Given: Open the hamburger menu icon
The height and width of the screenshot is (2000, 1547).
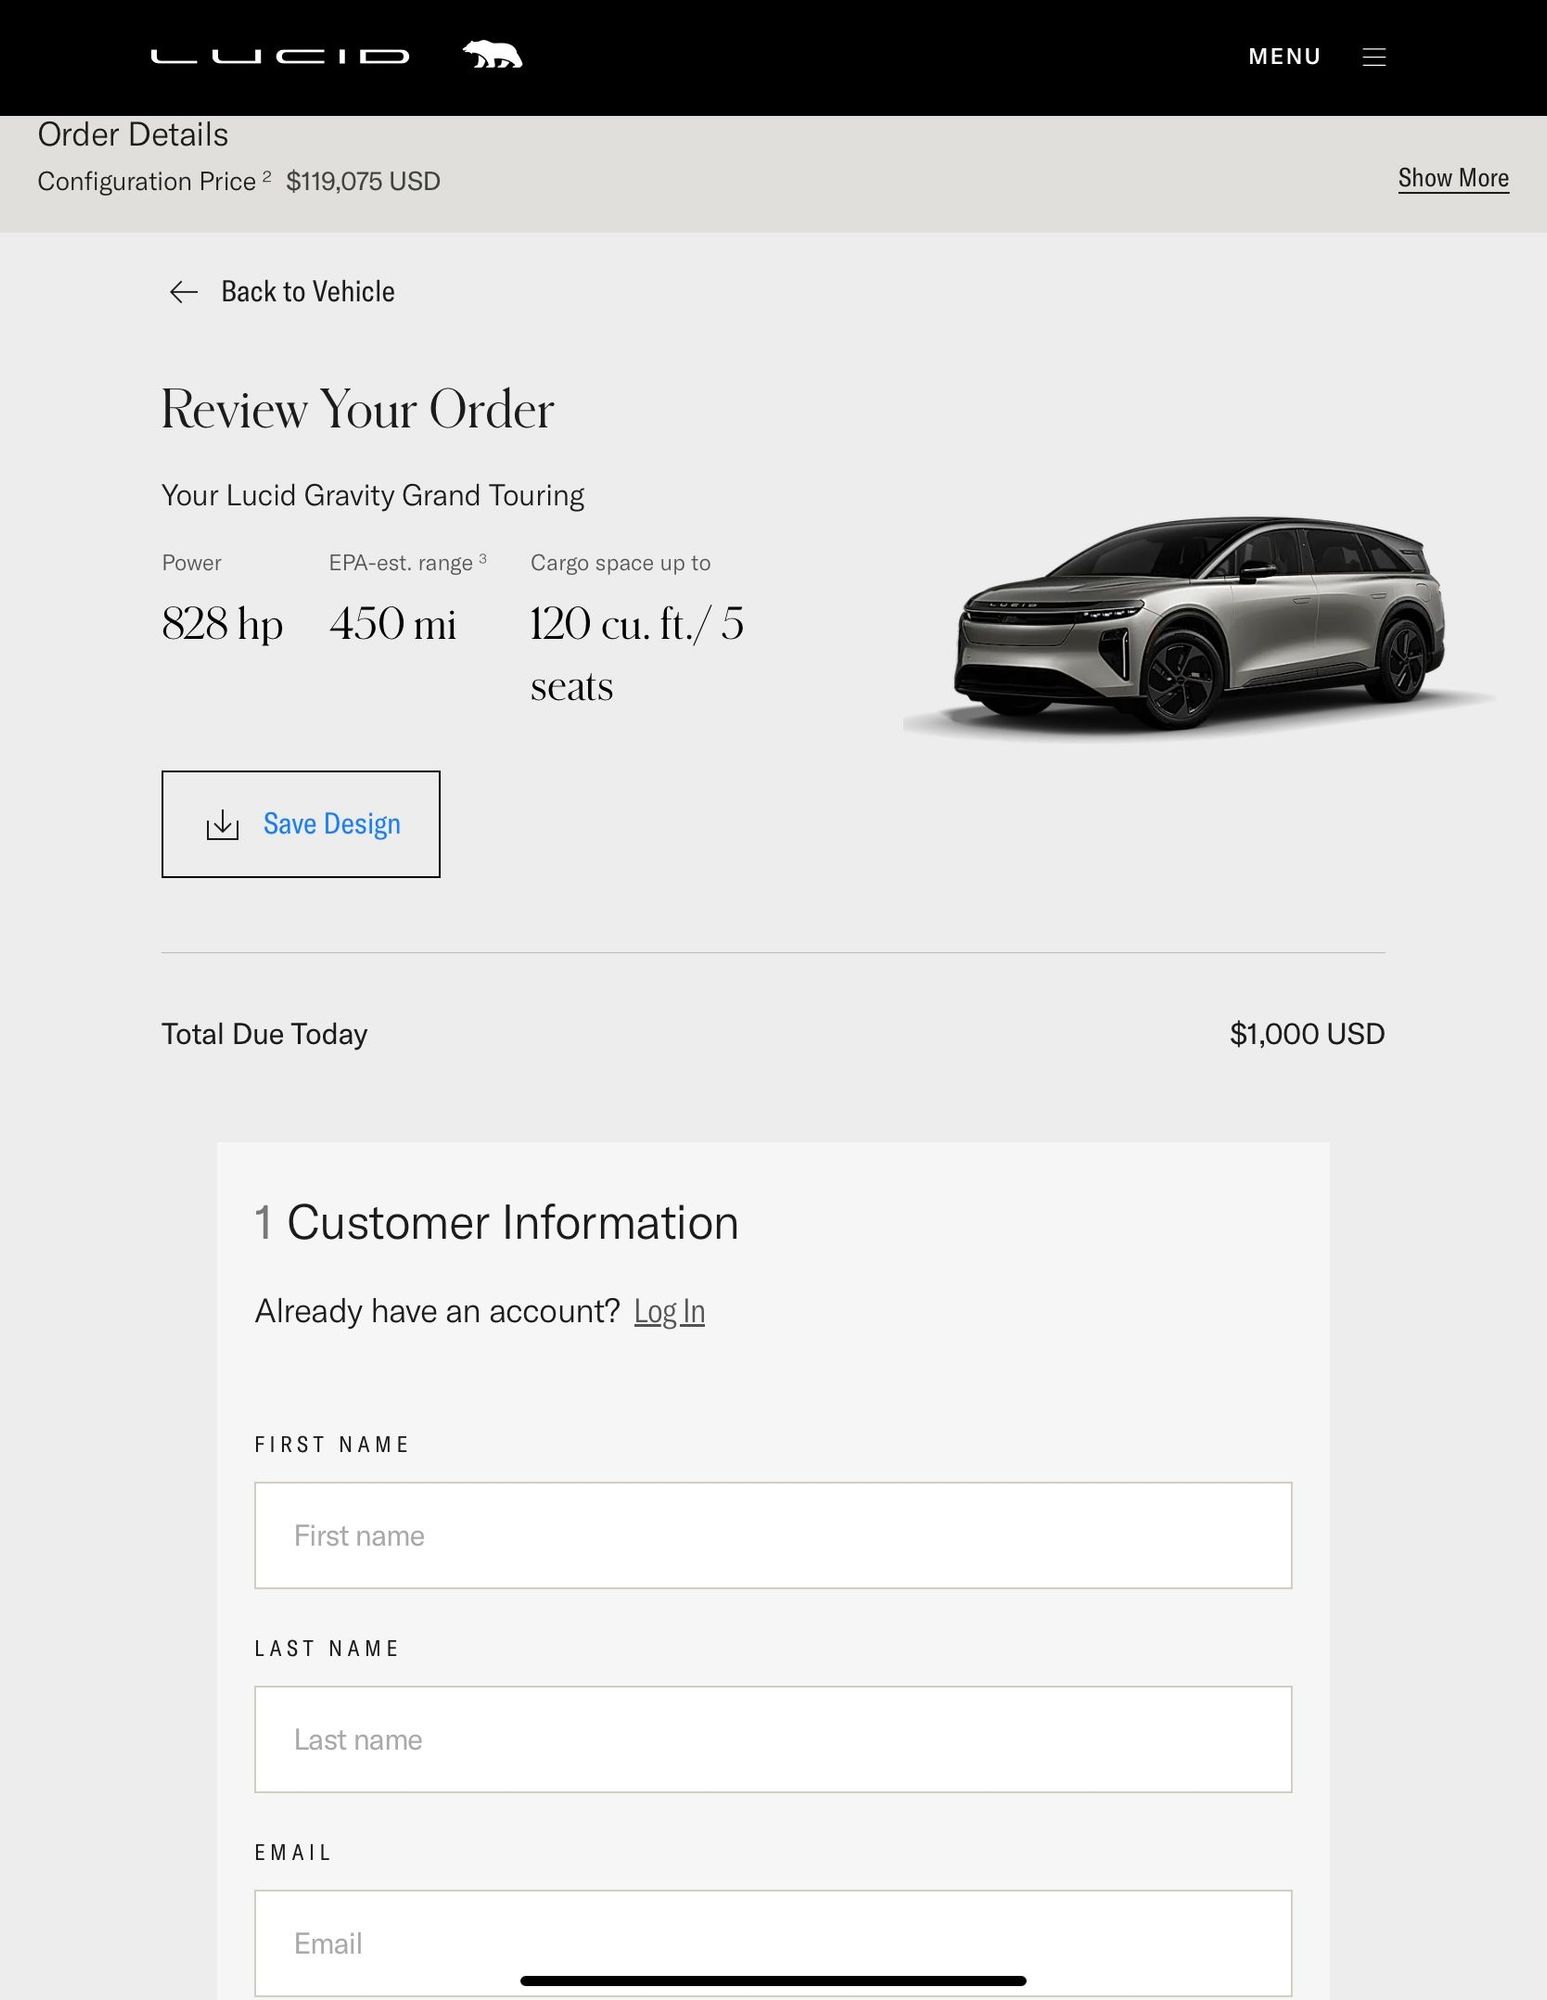Looking at the screenshot, I should click(1374, 57).
